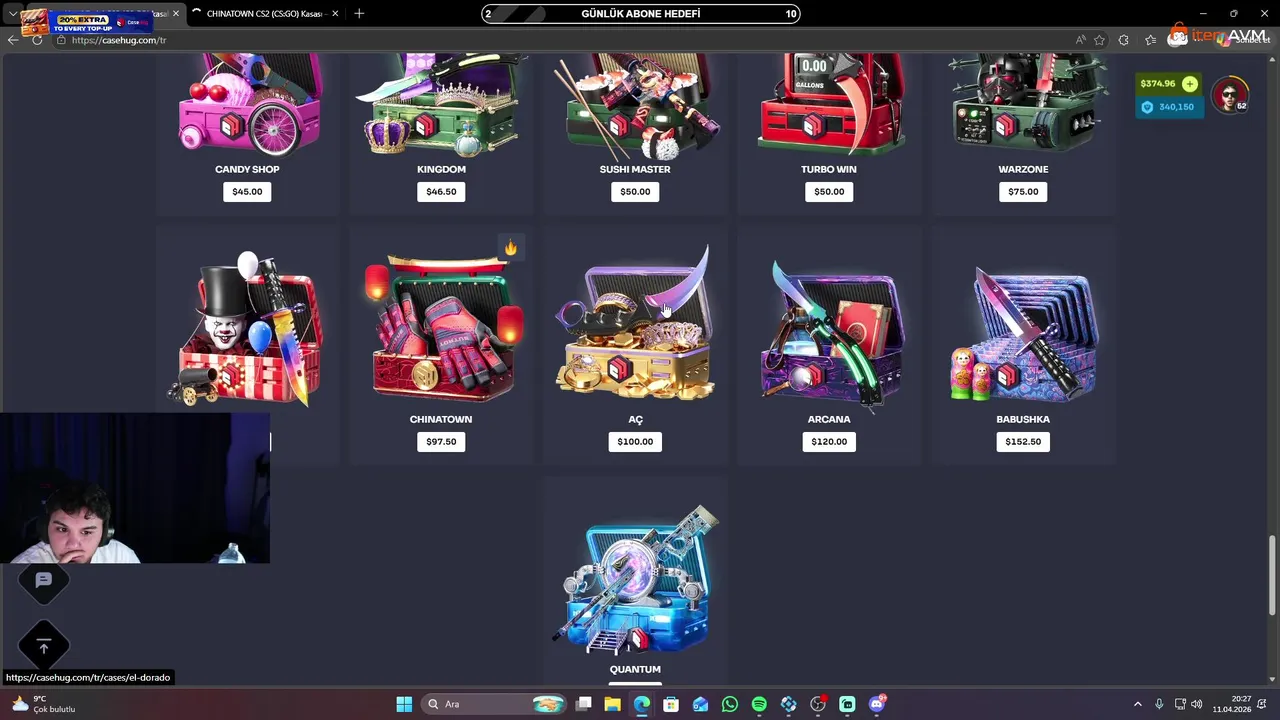The width and height of the screenshot is (1280, 720).
Task: Open the Chinatown case image
Action: click(441, 328)
